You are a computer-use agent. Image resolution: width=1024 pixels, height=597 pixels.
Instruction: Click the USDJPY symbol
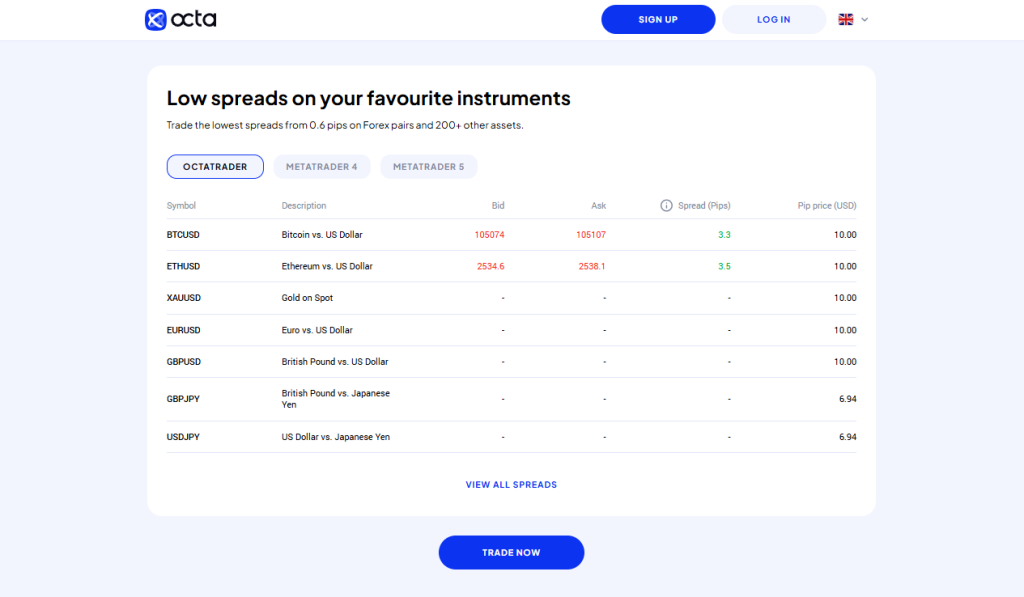point(184,437)
